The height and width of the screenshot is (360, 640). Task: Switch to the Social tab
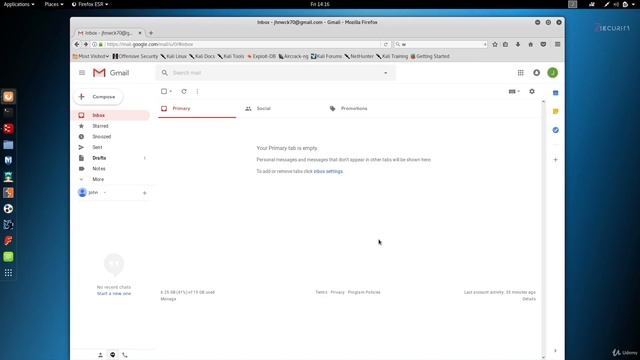(x=263, y=109)
